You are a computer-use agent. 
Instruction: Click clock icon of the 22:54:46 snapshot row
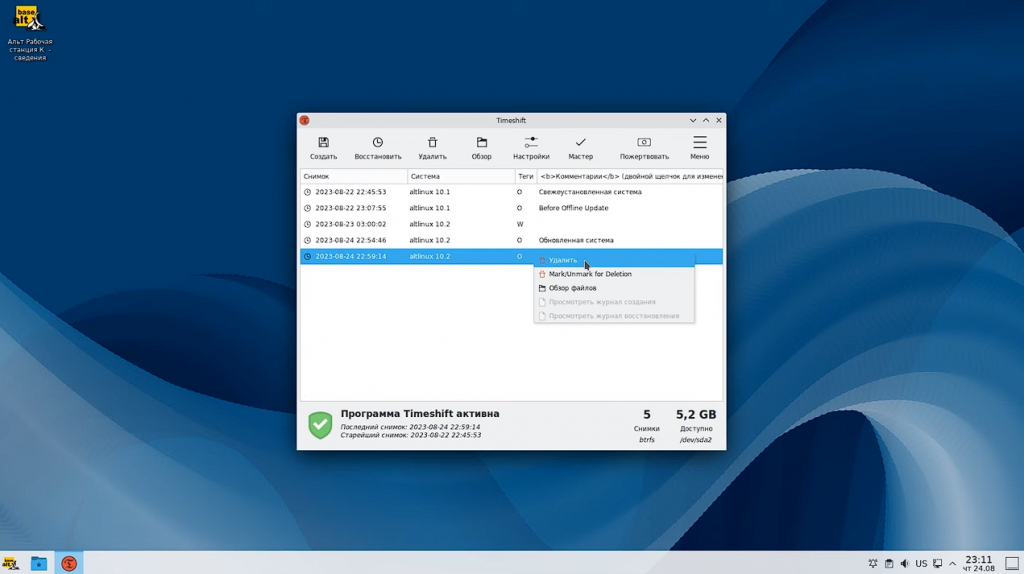point(308,240)
